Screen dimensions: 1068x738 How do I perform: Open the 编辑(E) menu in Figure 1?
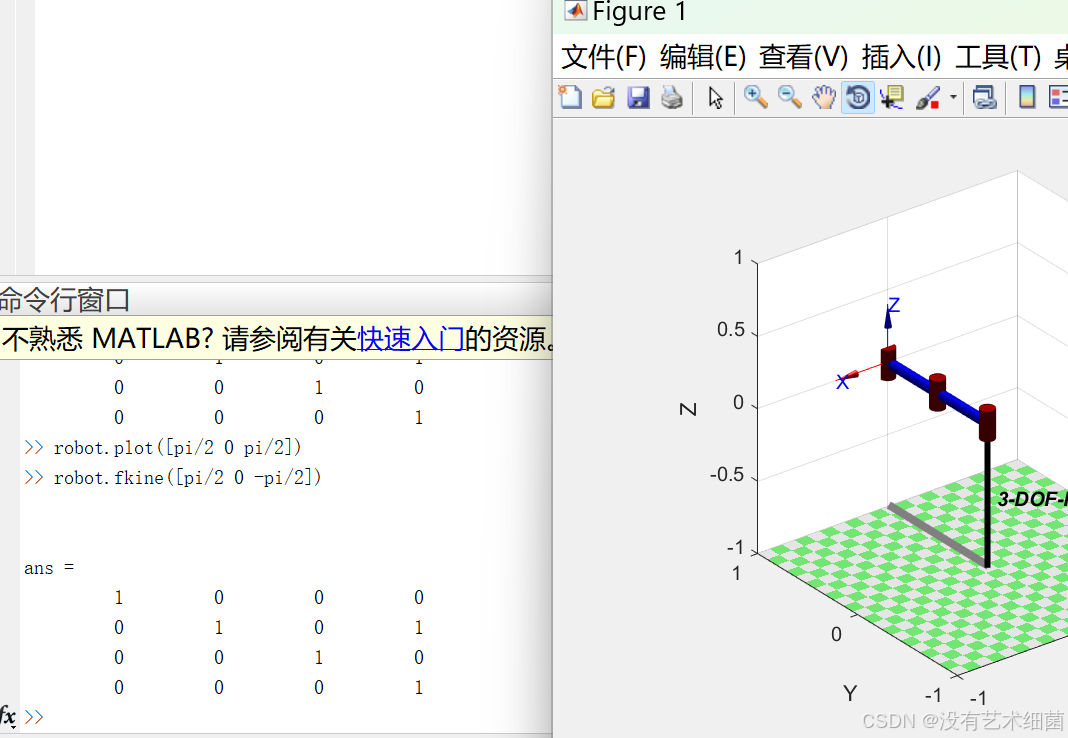[x=703, y=57]
